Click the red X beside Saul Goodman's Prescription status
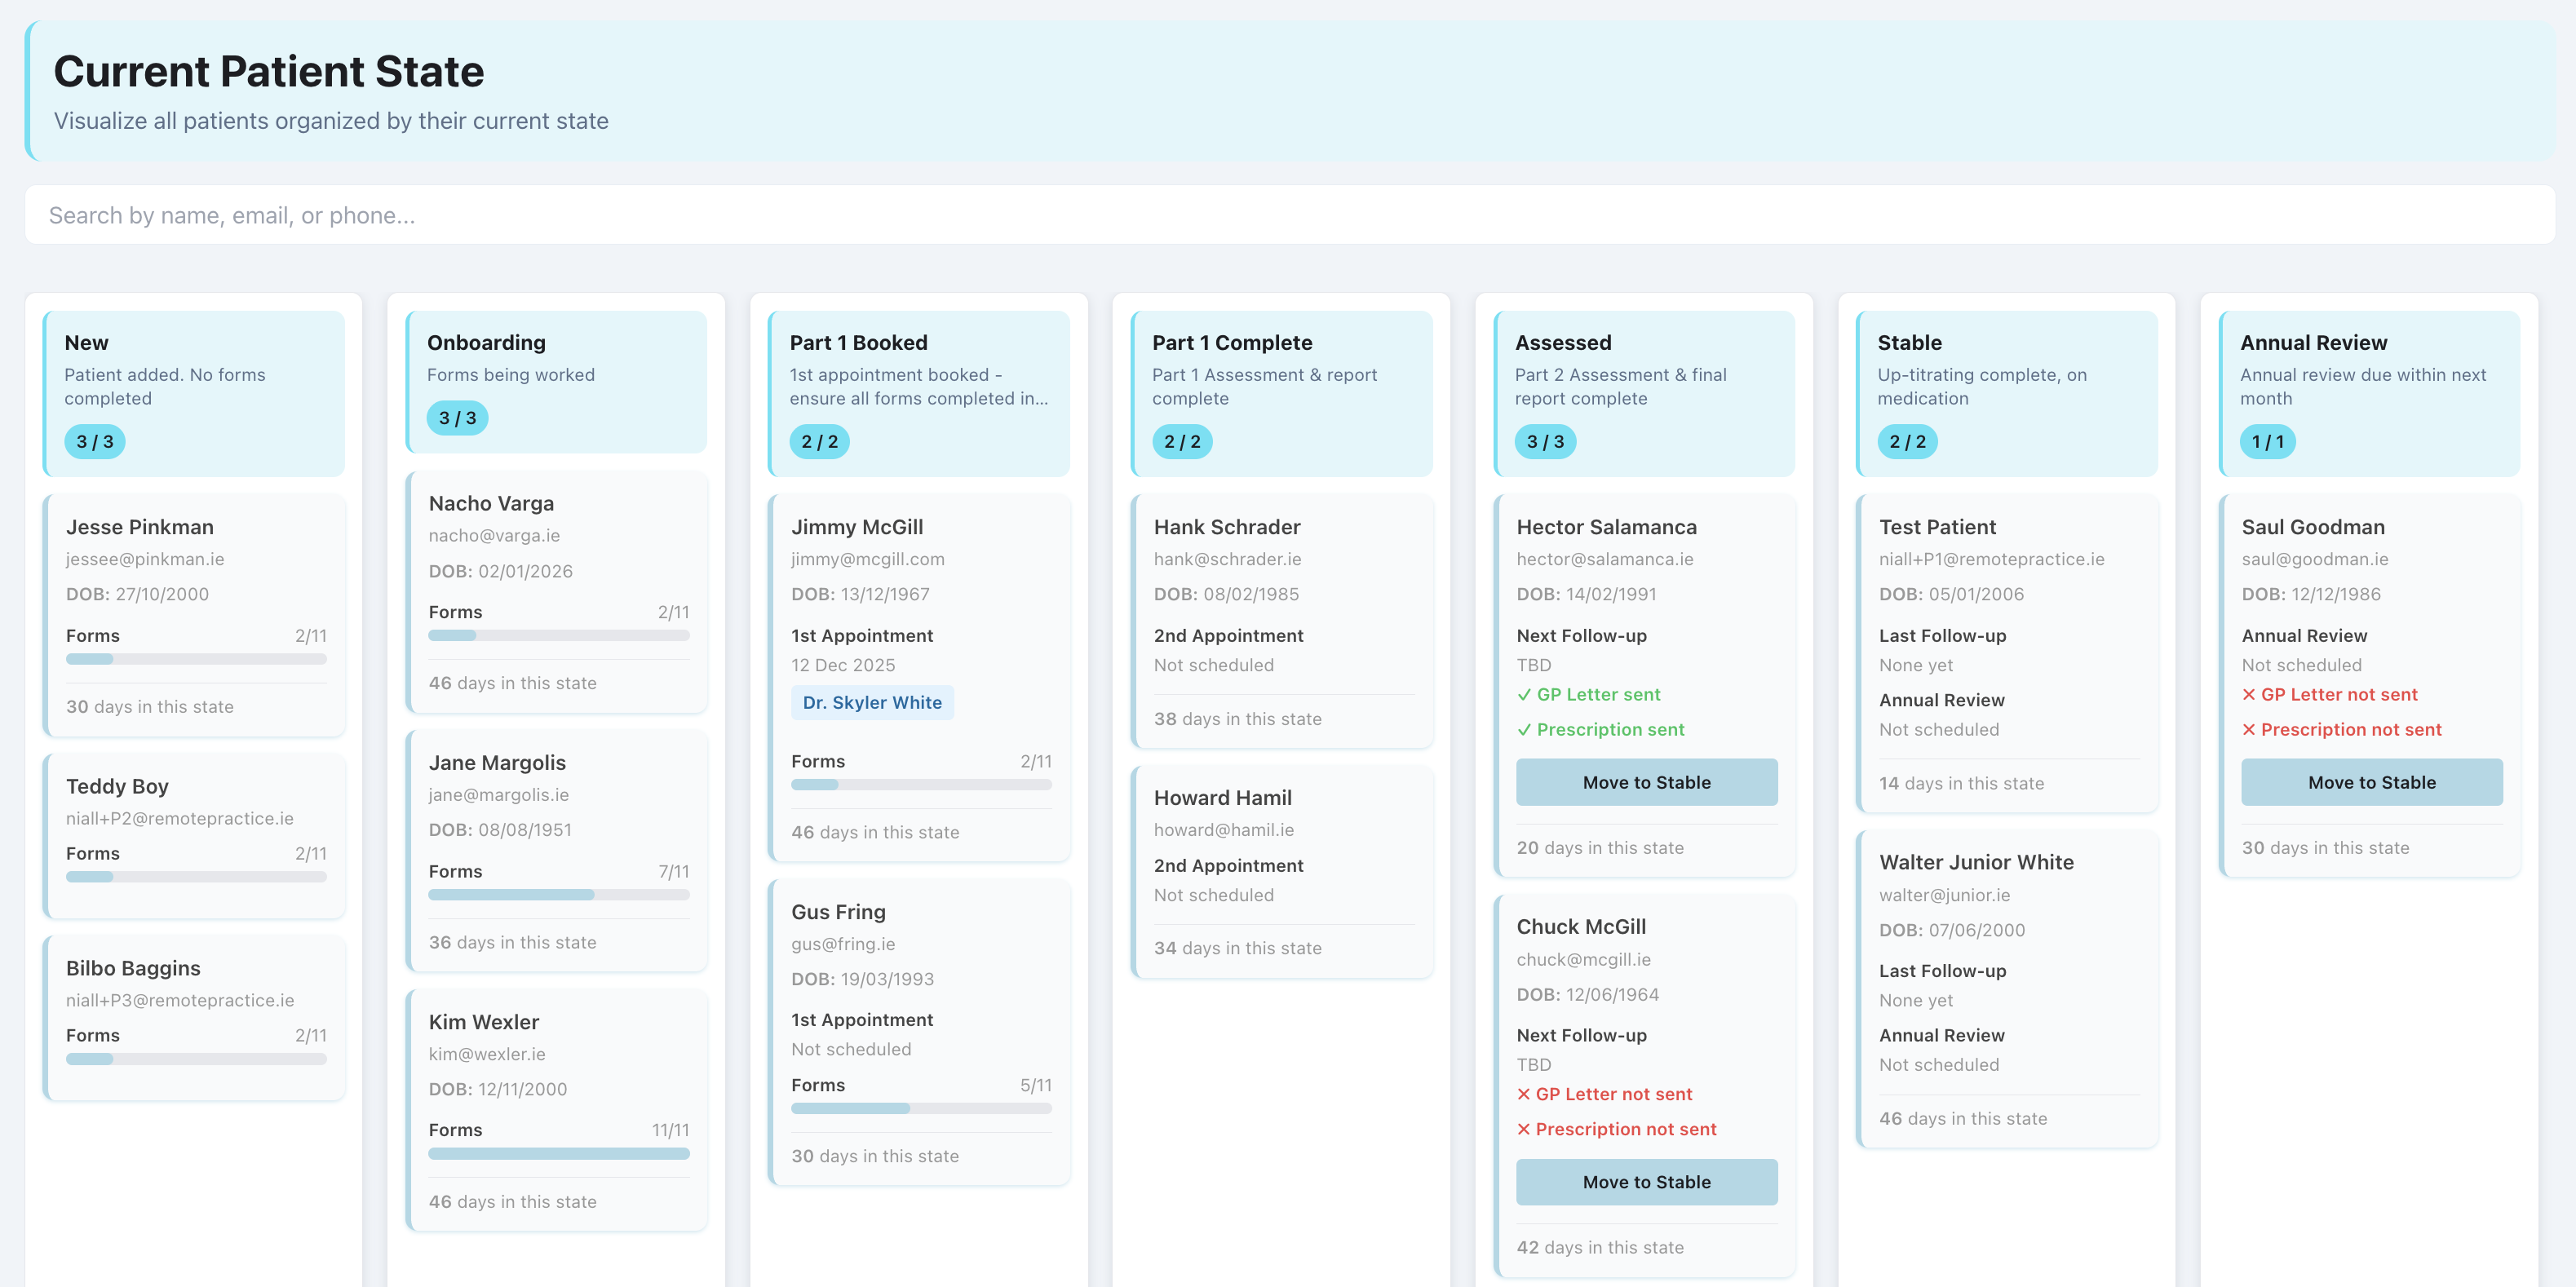This screenshot has height=1287, width=2576. [x=2250, y=729]
